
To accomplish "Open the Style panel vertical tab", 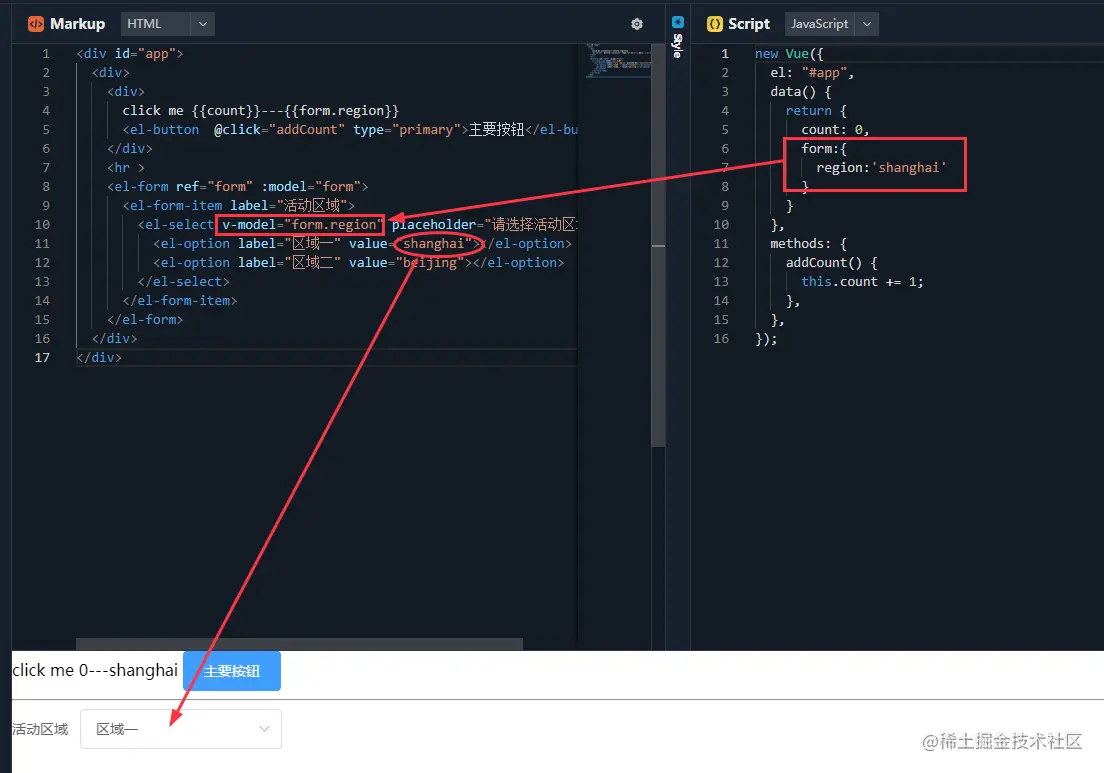I will pos(677,37).
